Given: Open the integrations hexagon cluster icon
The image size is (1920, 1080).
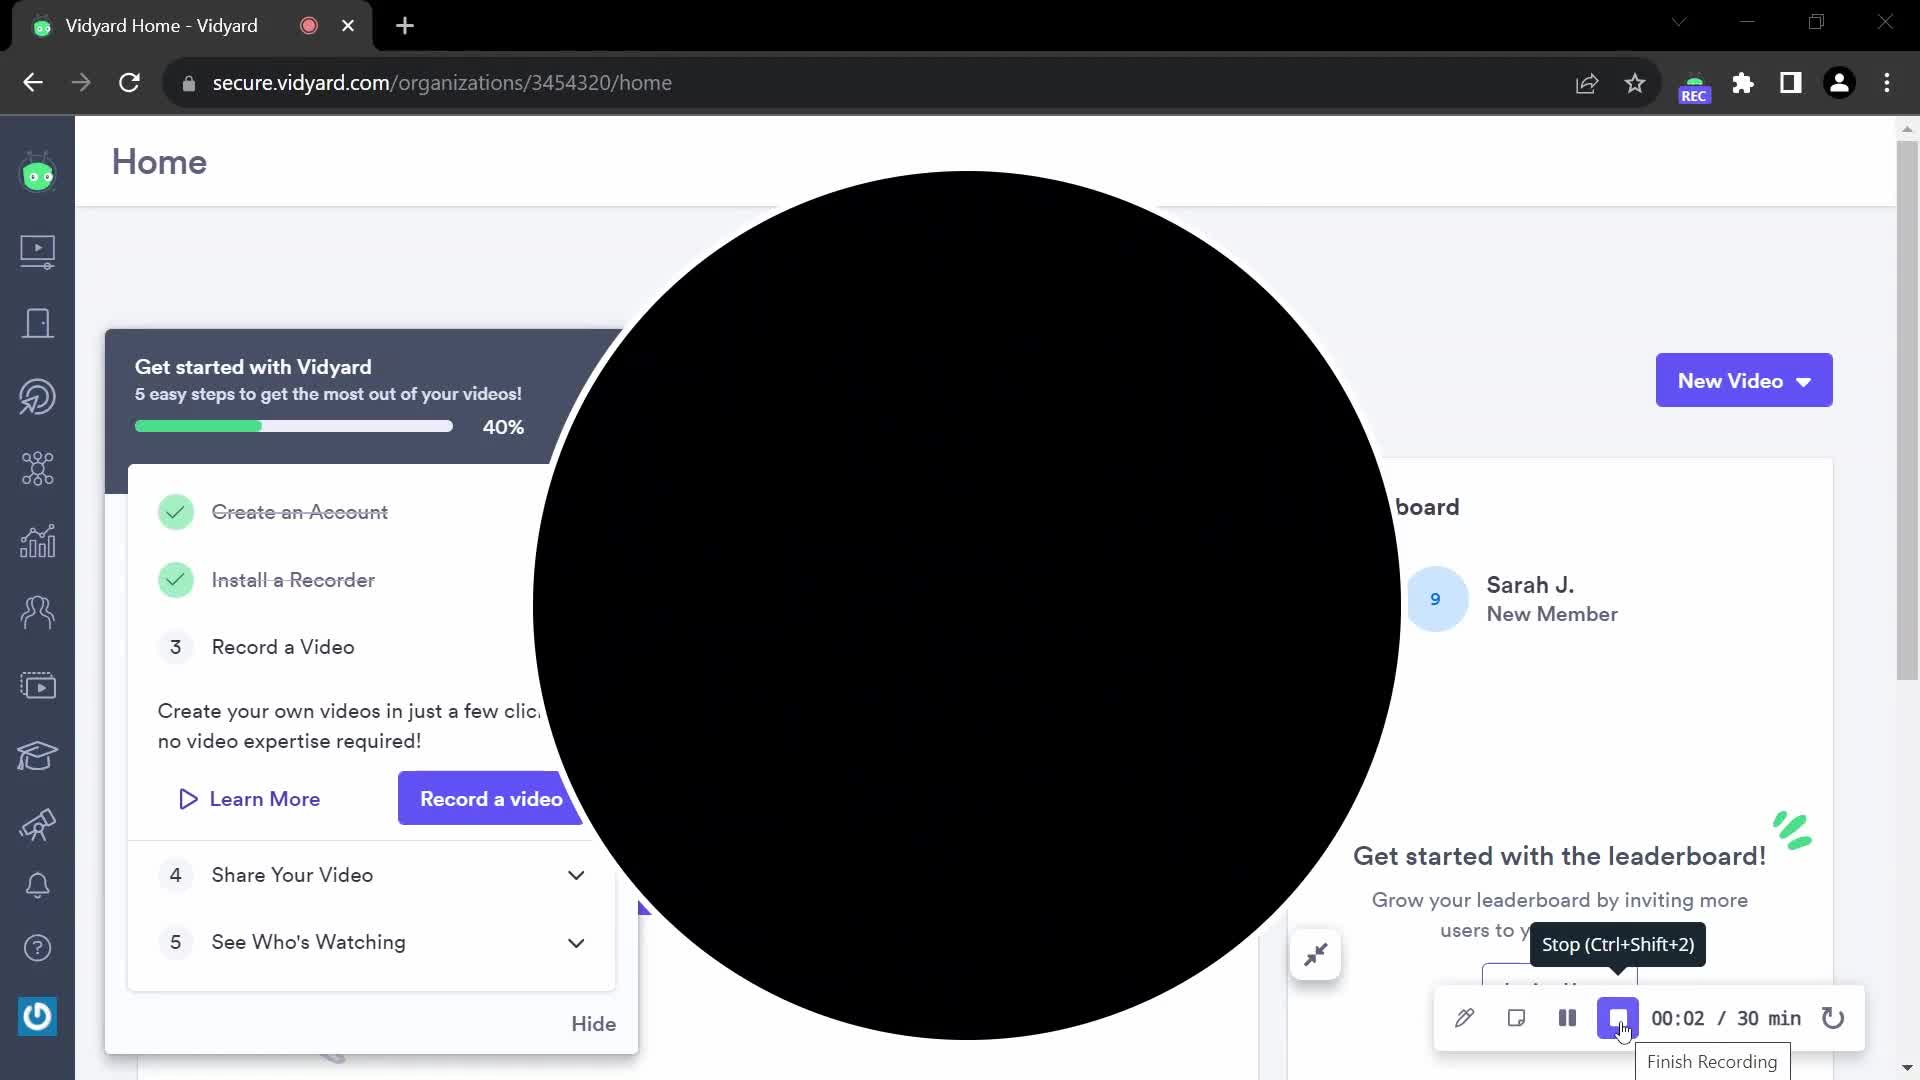Looking at the screenshot, I should tap(38, 468).
